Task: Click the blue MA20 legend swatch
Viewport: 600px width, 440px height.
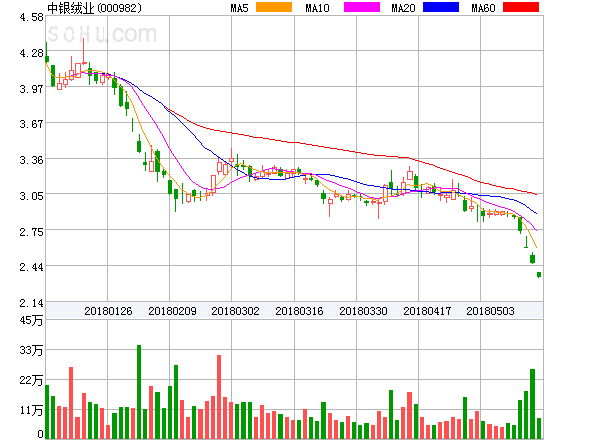Action: [441, 7]
